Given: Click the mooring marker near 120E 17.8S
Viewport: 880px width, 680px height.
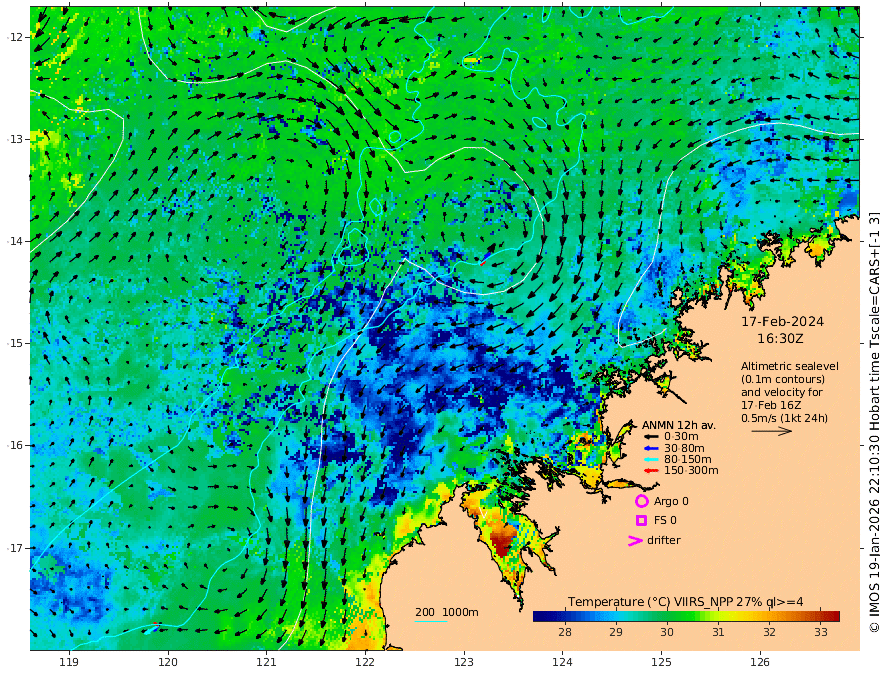Looking at the screenshot, I should (152, 628).
